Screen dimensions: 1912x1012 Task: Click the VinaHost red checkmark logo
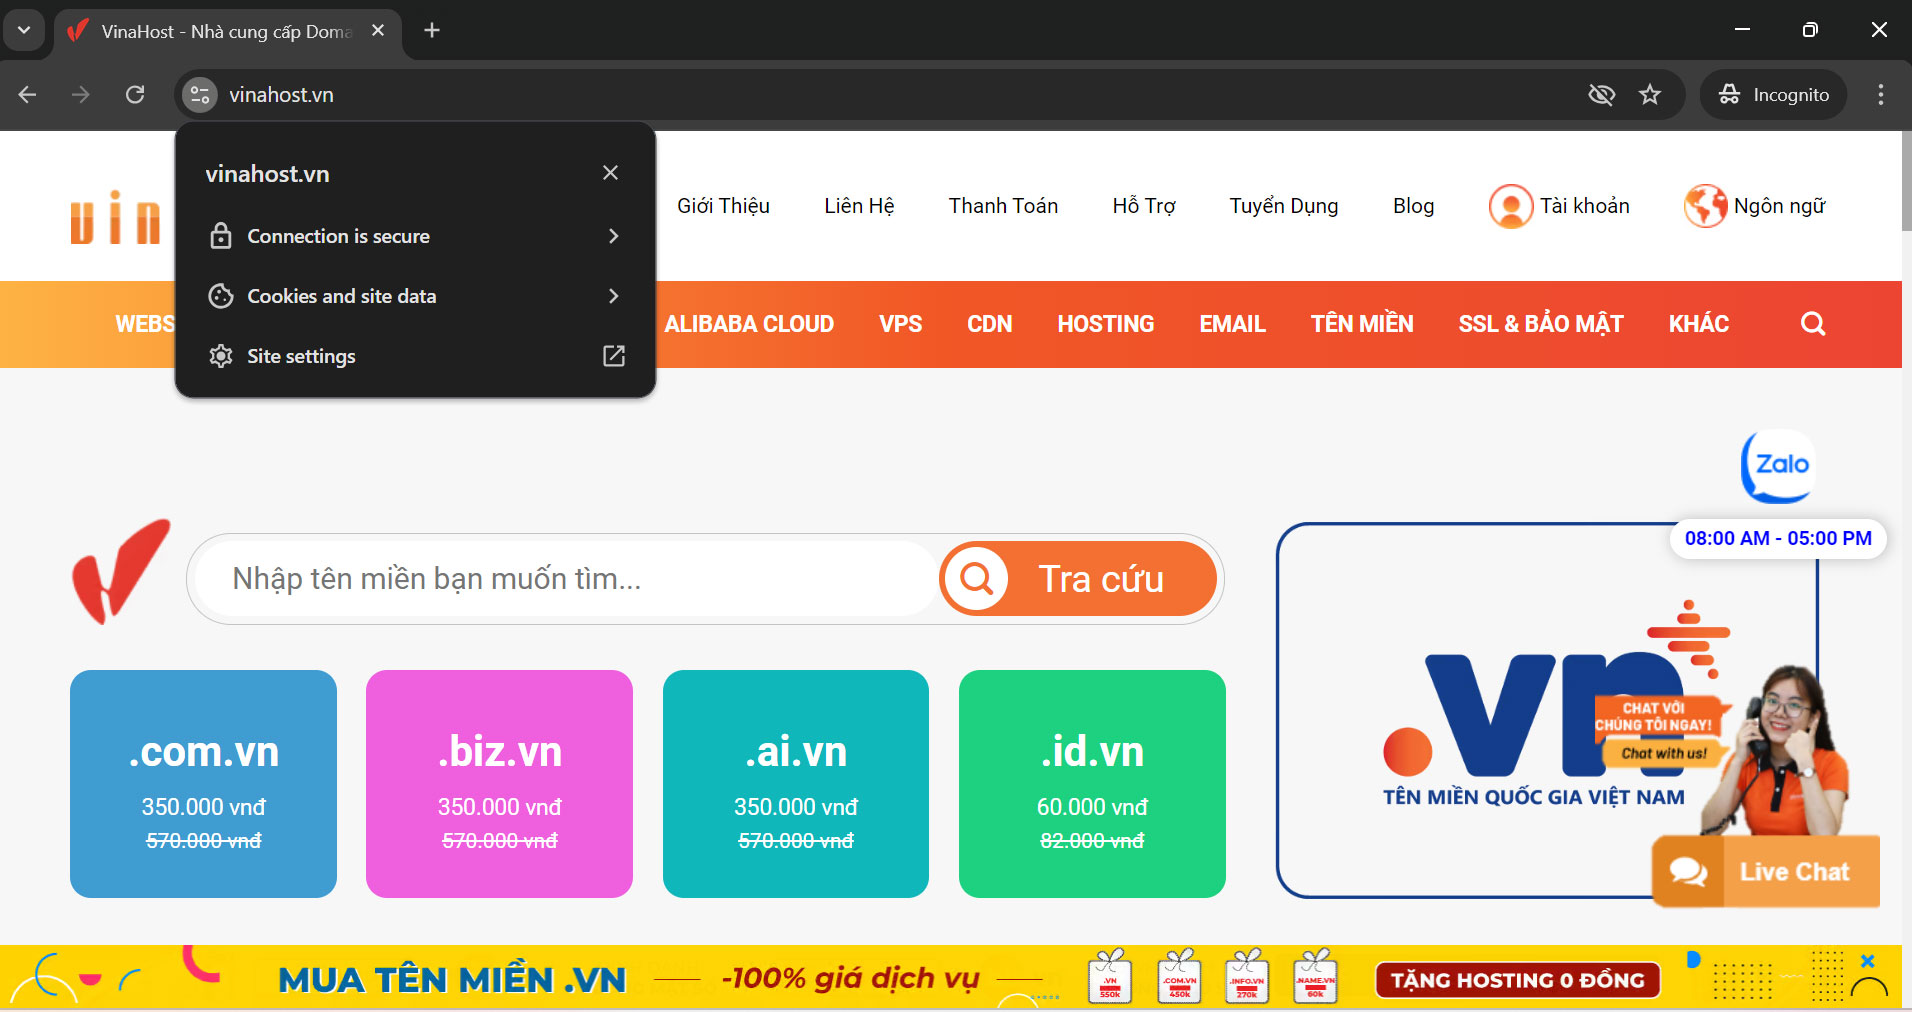click(120, 572)
